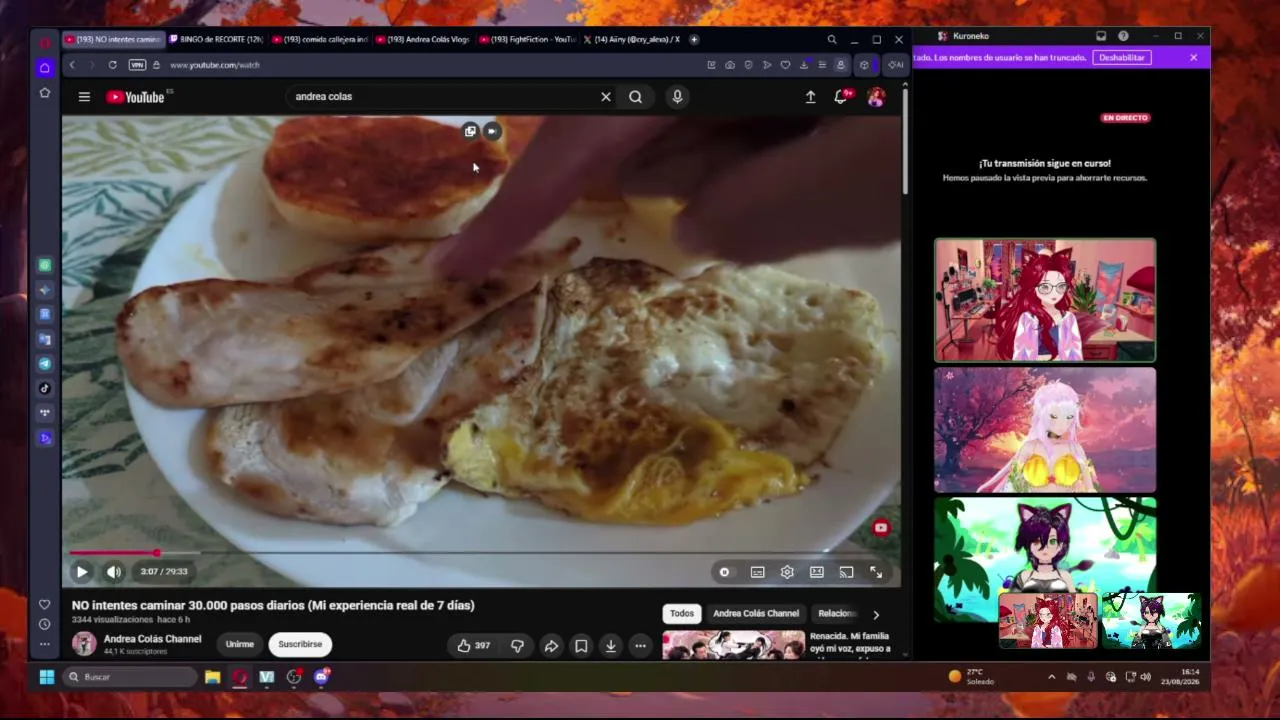Pop out the video with the overlay icon
1280x720 pixels.
point(470,131)
